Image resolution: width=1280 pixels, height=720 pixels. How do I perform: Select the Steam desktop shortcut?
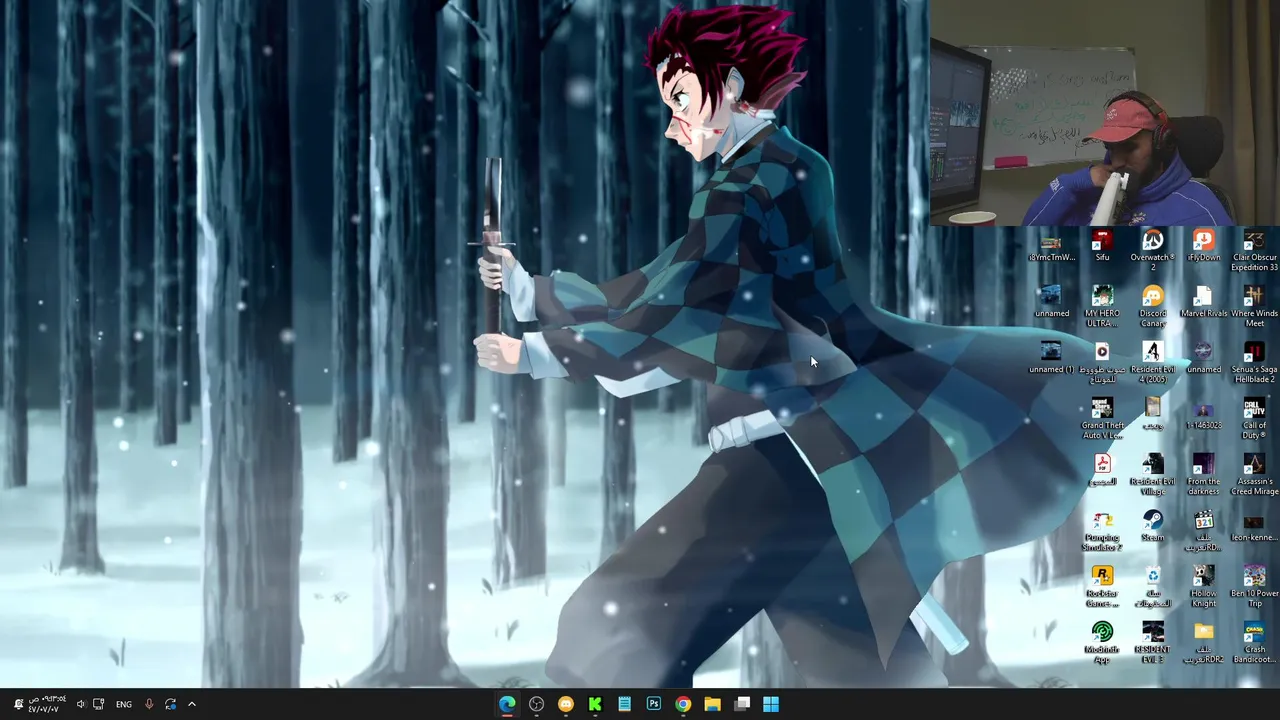1153,527
